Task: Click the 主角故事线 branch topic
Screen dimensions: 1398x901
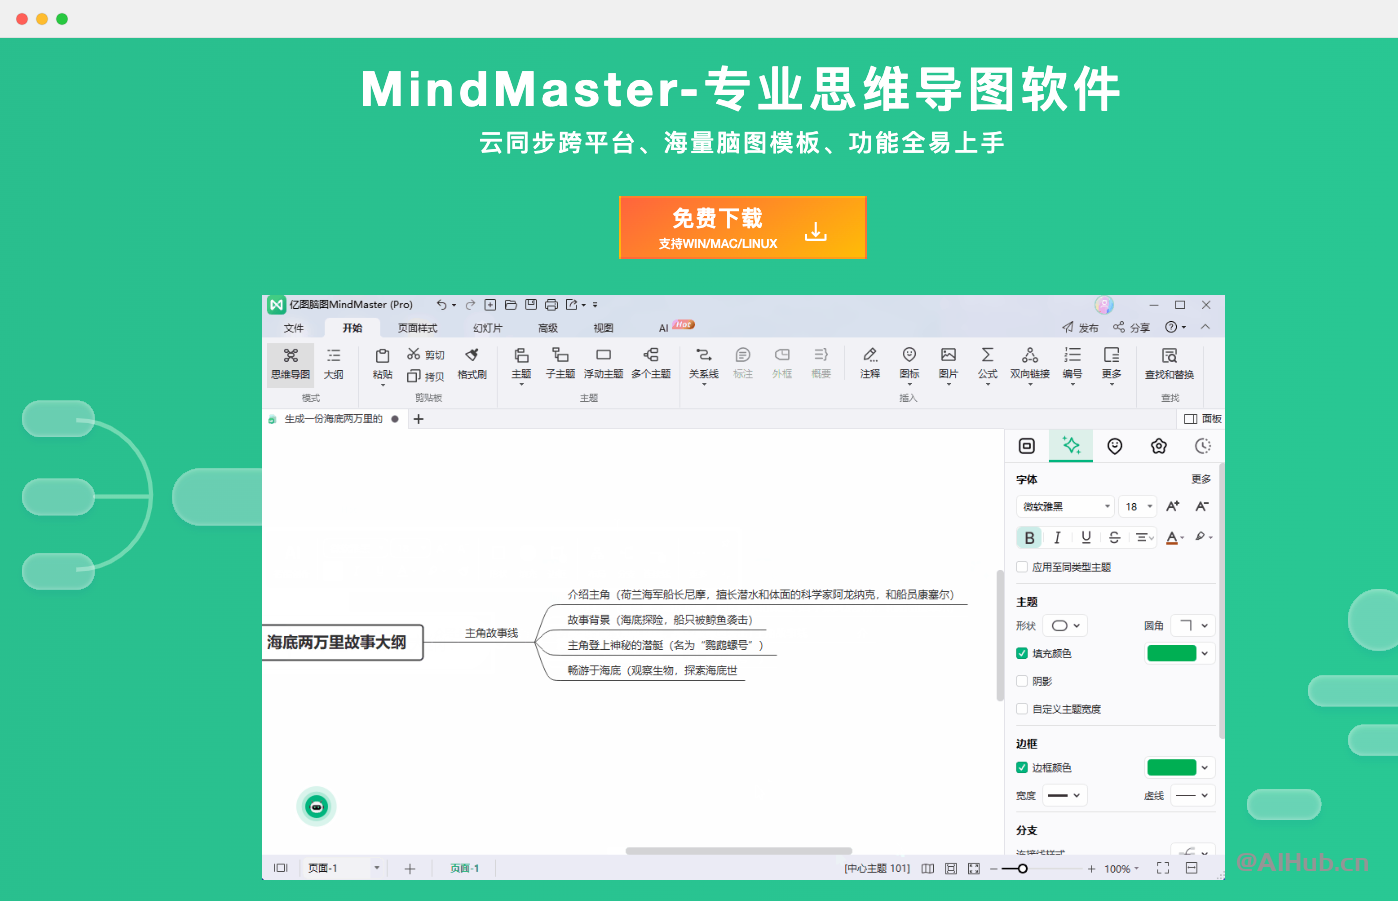Action: click(x=491, y=633)
